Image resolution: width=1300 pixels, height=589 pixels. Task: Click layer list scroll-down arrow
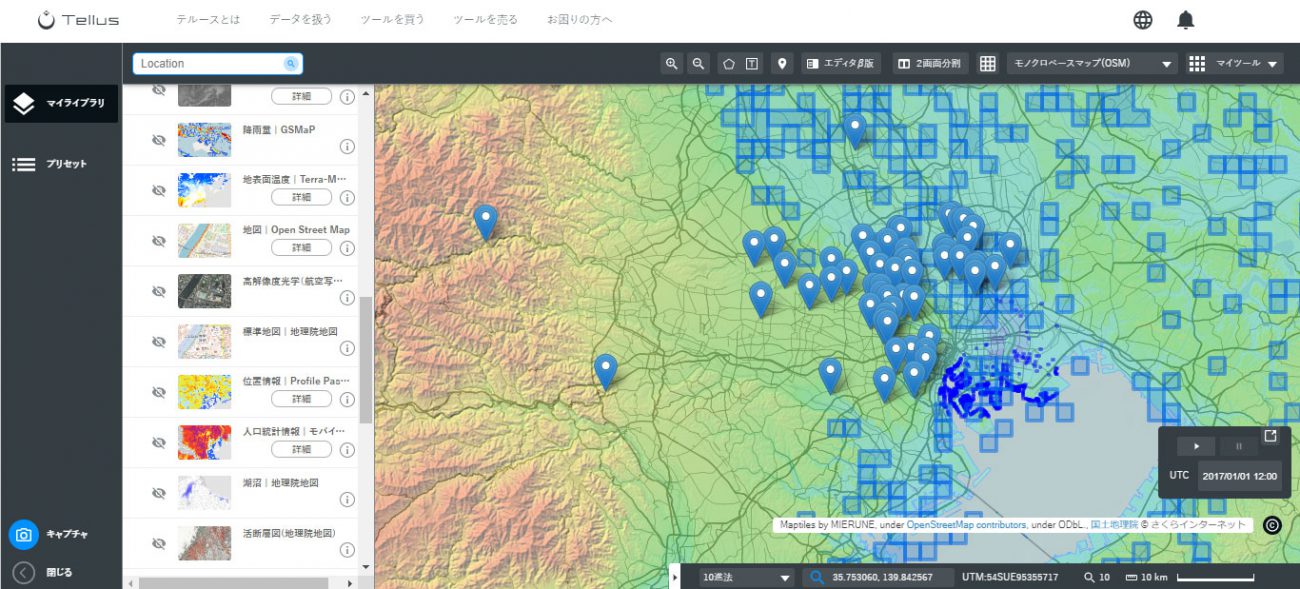(x=365, y=566)
